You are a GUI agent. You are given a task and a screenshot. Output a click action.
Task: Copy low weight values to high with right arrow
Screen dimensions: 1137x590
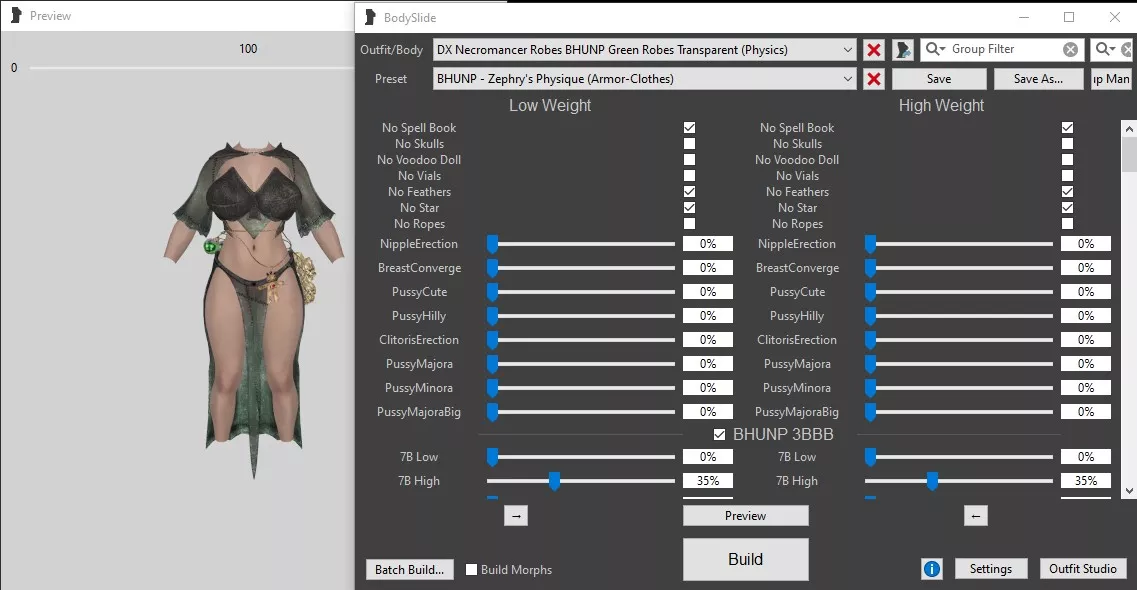click(x=516, y=515)
